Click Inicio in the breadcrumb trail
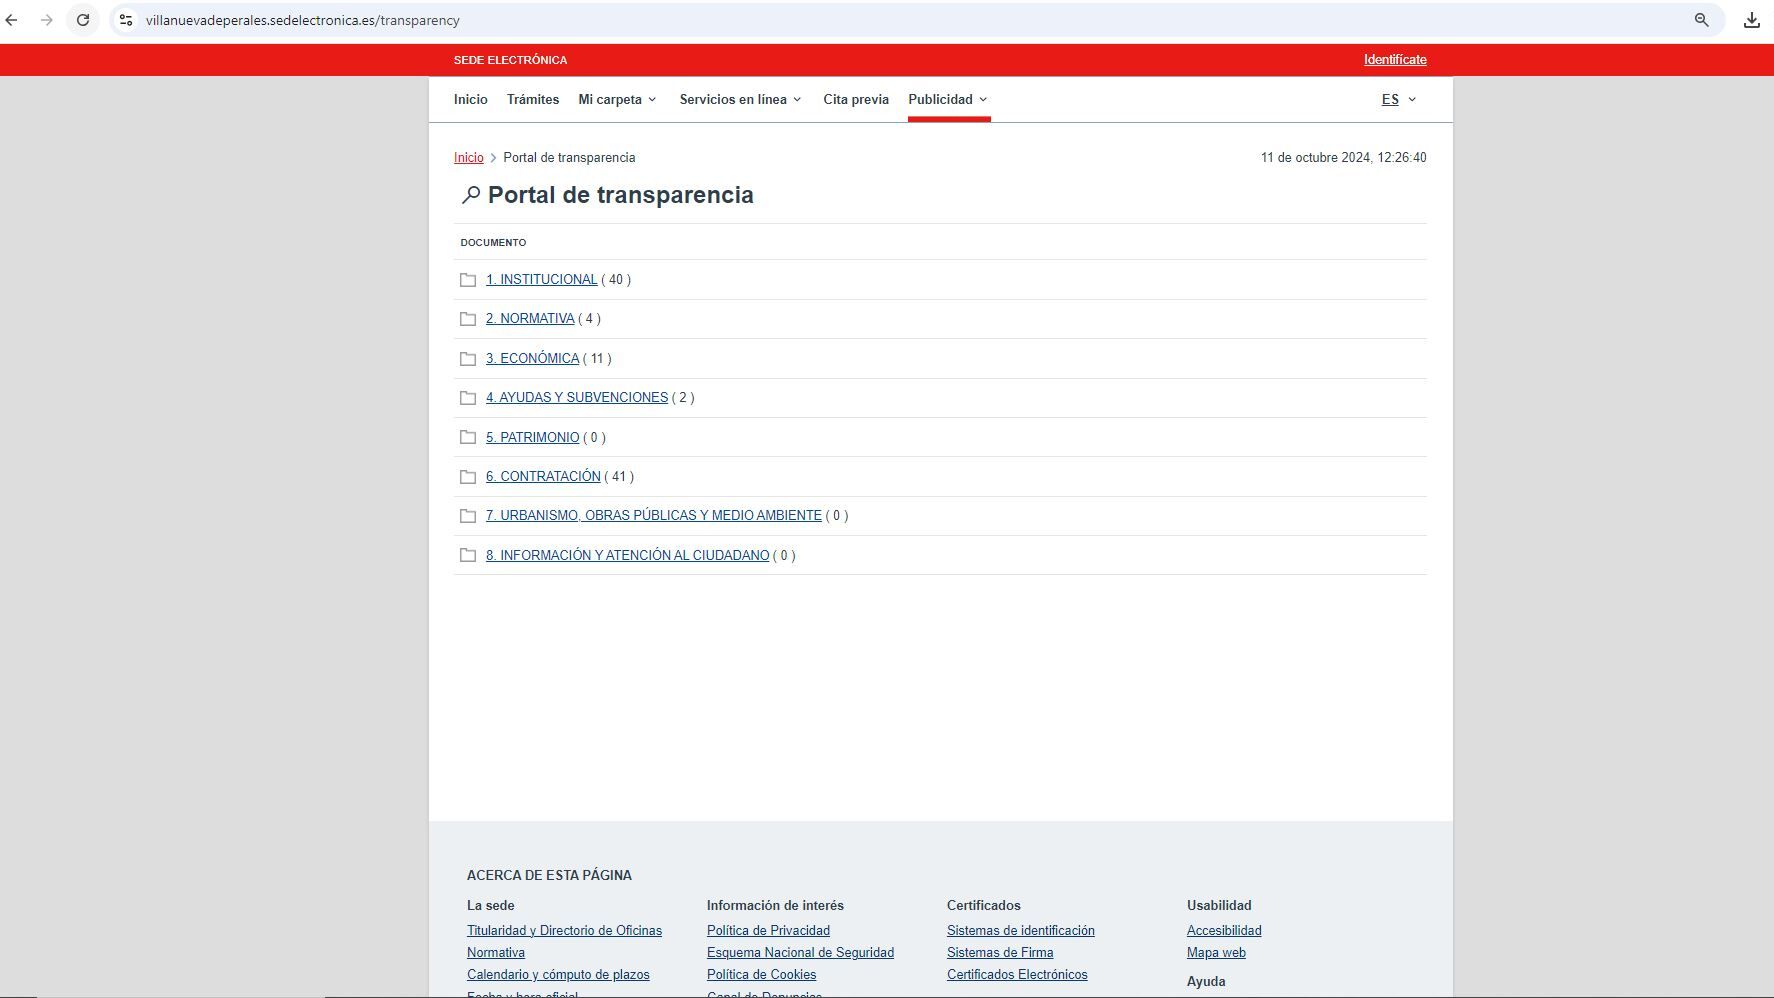The image size is (1774, 998). [469, 157]
